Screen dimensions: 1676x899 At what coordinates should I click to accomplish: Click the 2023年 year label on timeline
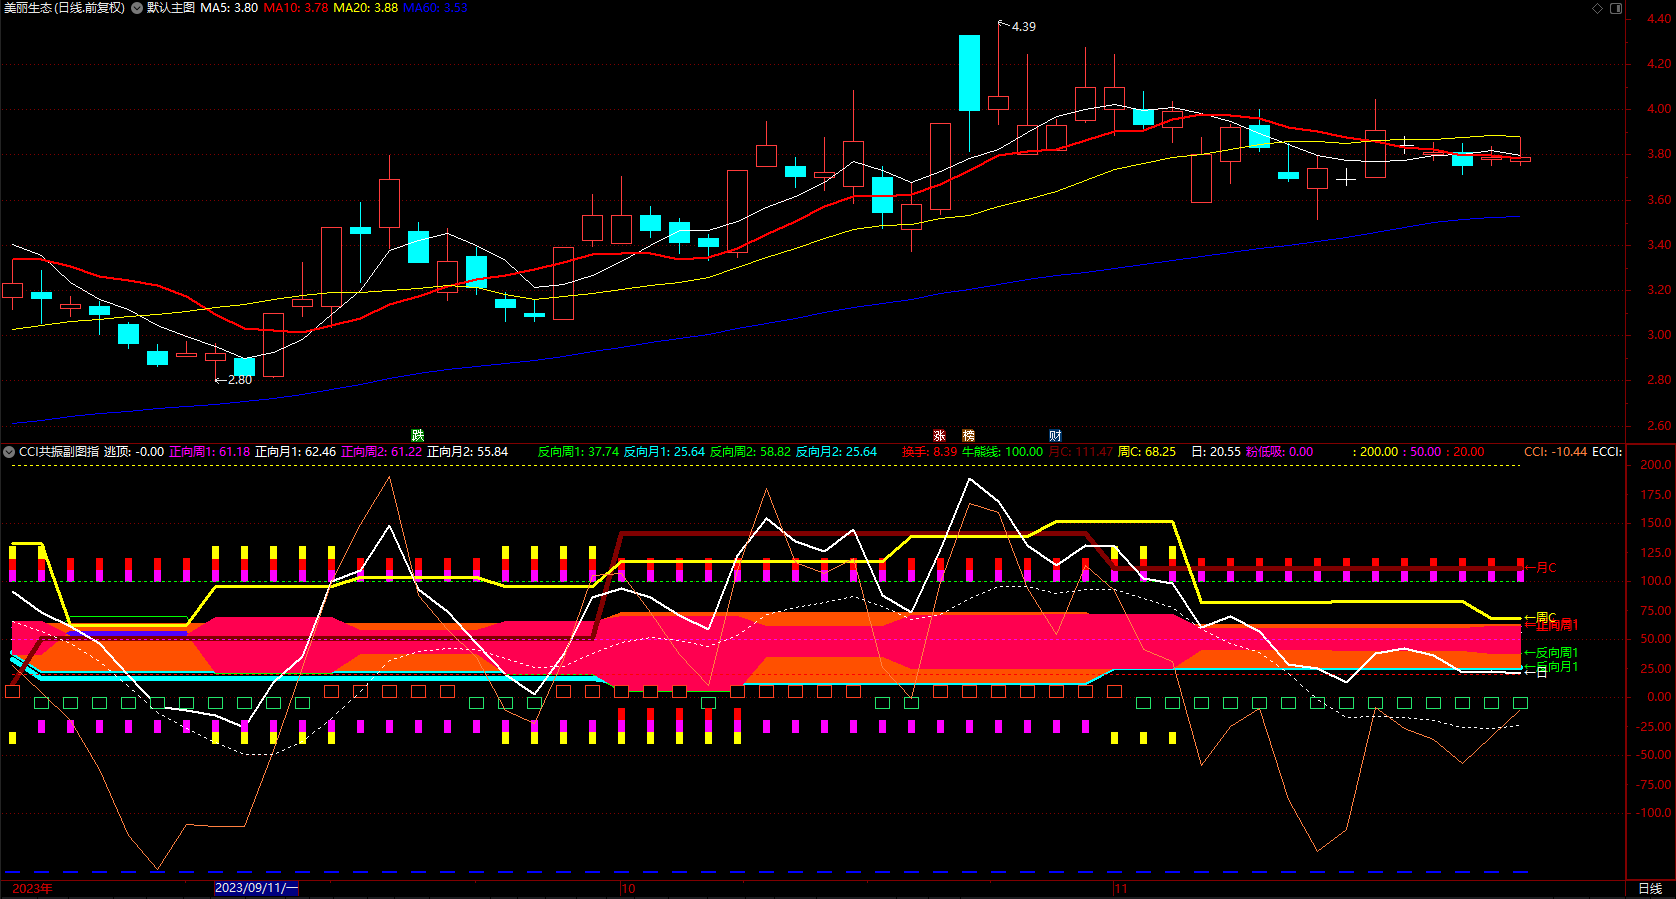(x=32, y=888)
